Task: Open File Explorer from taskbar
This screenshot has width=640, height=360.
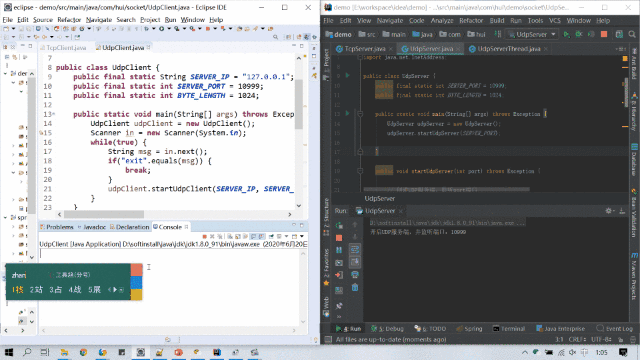Action: coord(64,352)
